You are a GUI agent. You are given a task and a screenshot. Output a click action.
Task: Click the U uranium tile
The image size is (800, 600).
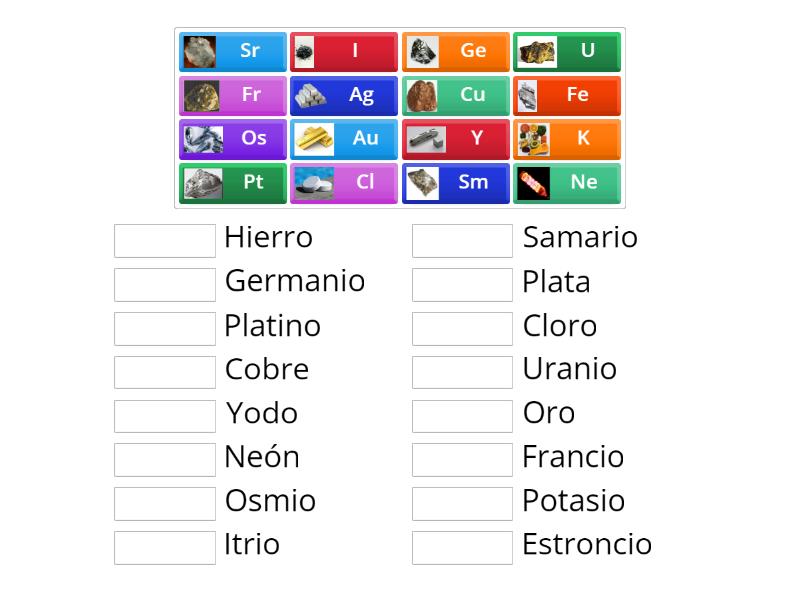click(566, 51)
